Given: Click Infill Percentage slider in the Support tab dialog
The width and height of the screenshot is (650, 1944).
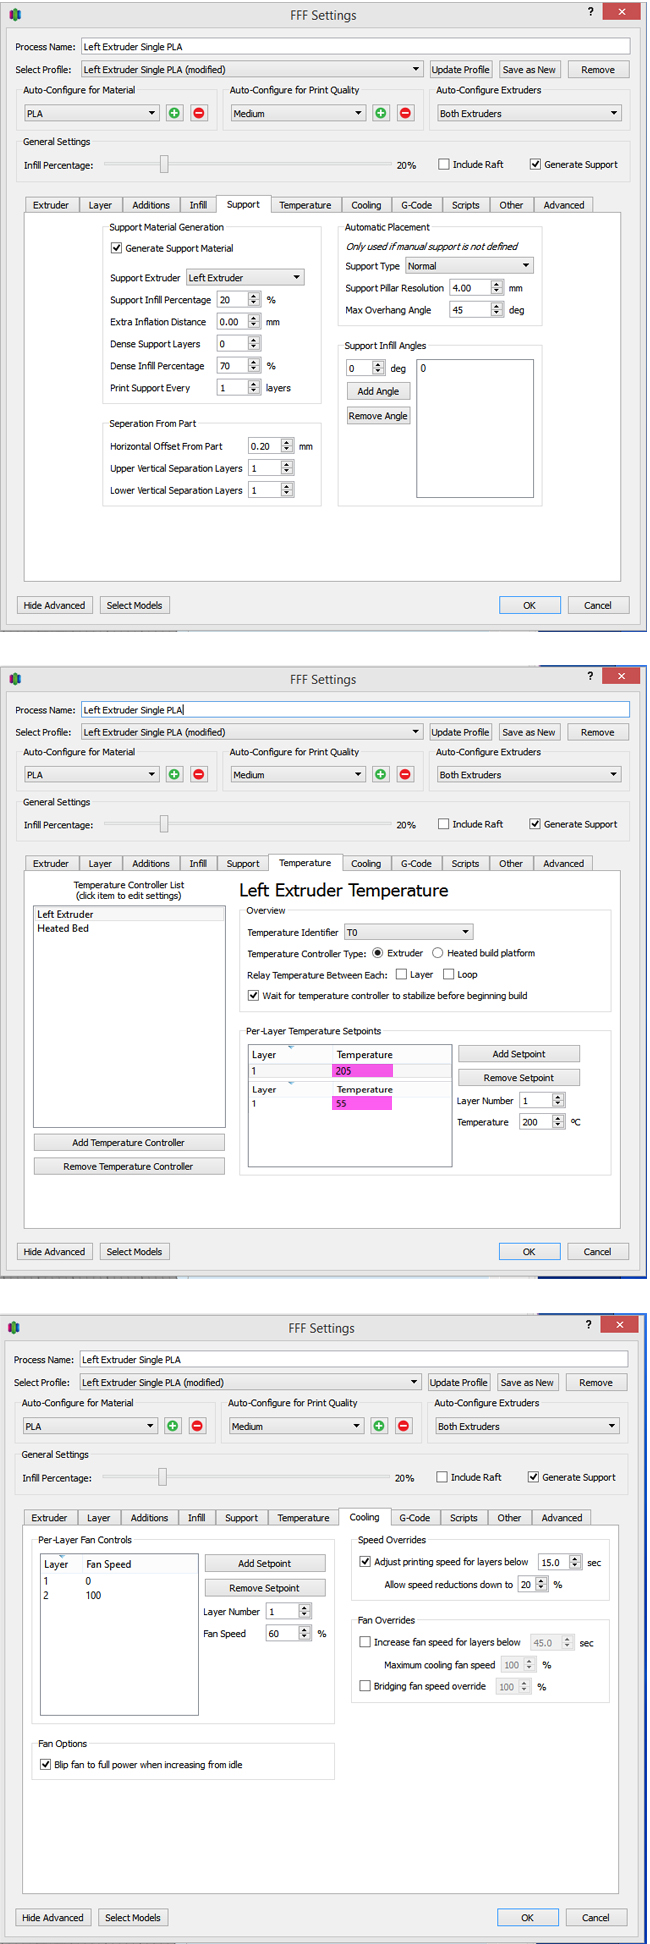Looking at the screenshot, I should (x=164, y=165).
